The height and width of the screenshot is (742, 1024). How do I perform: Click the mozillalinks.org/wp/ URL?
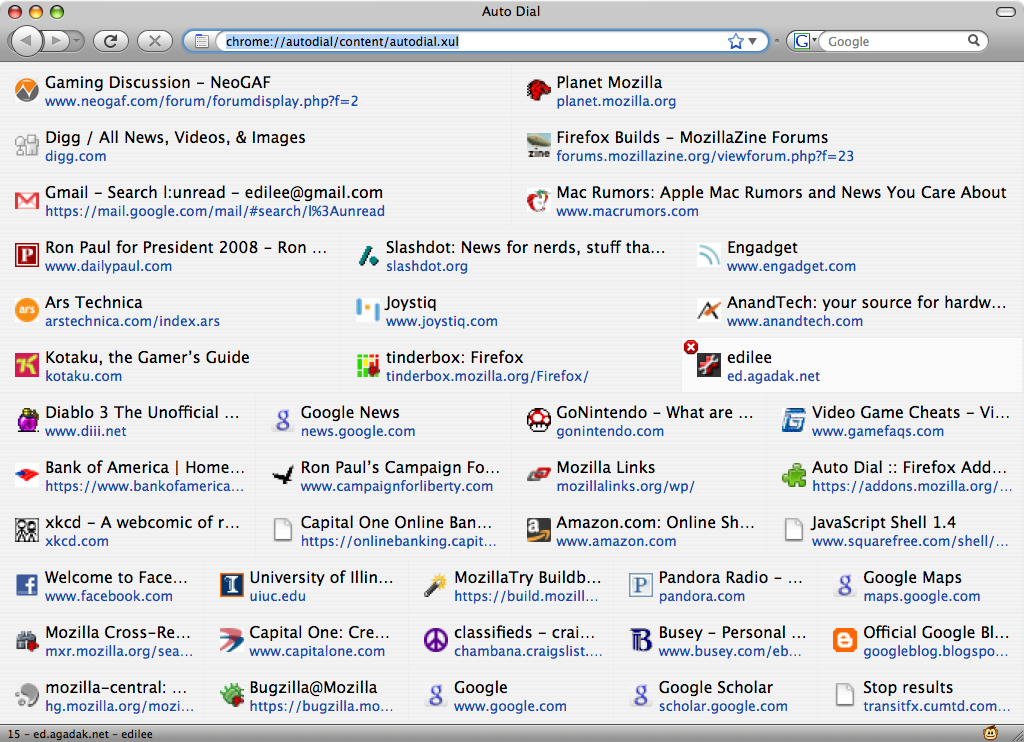[625, 486]
